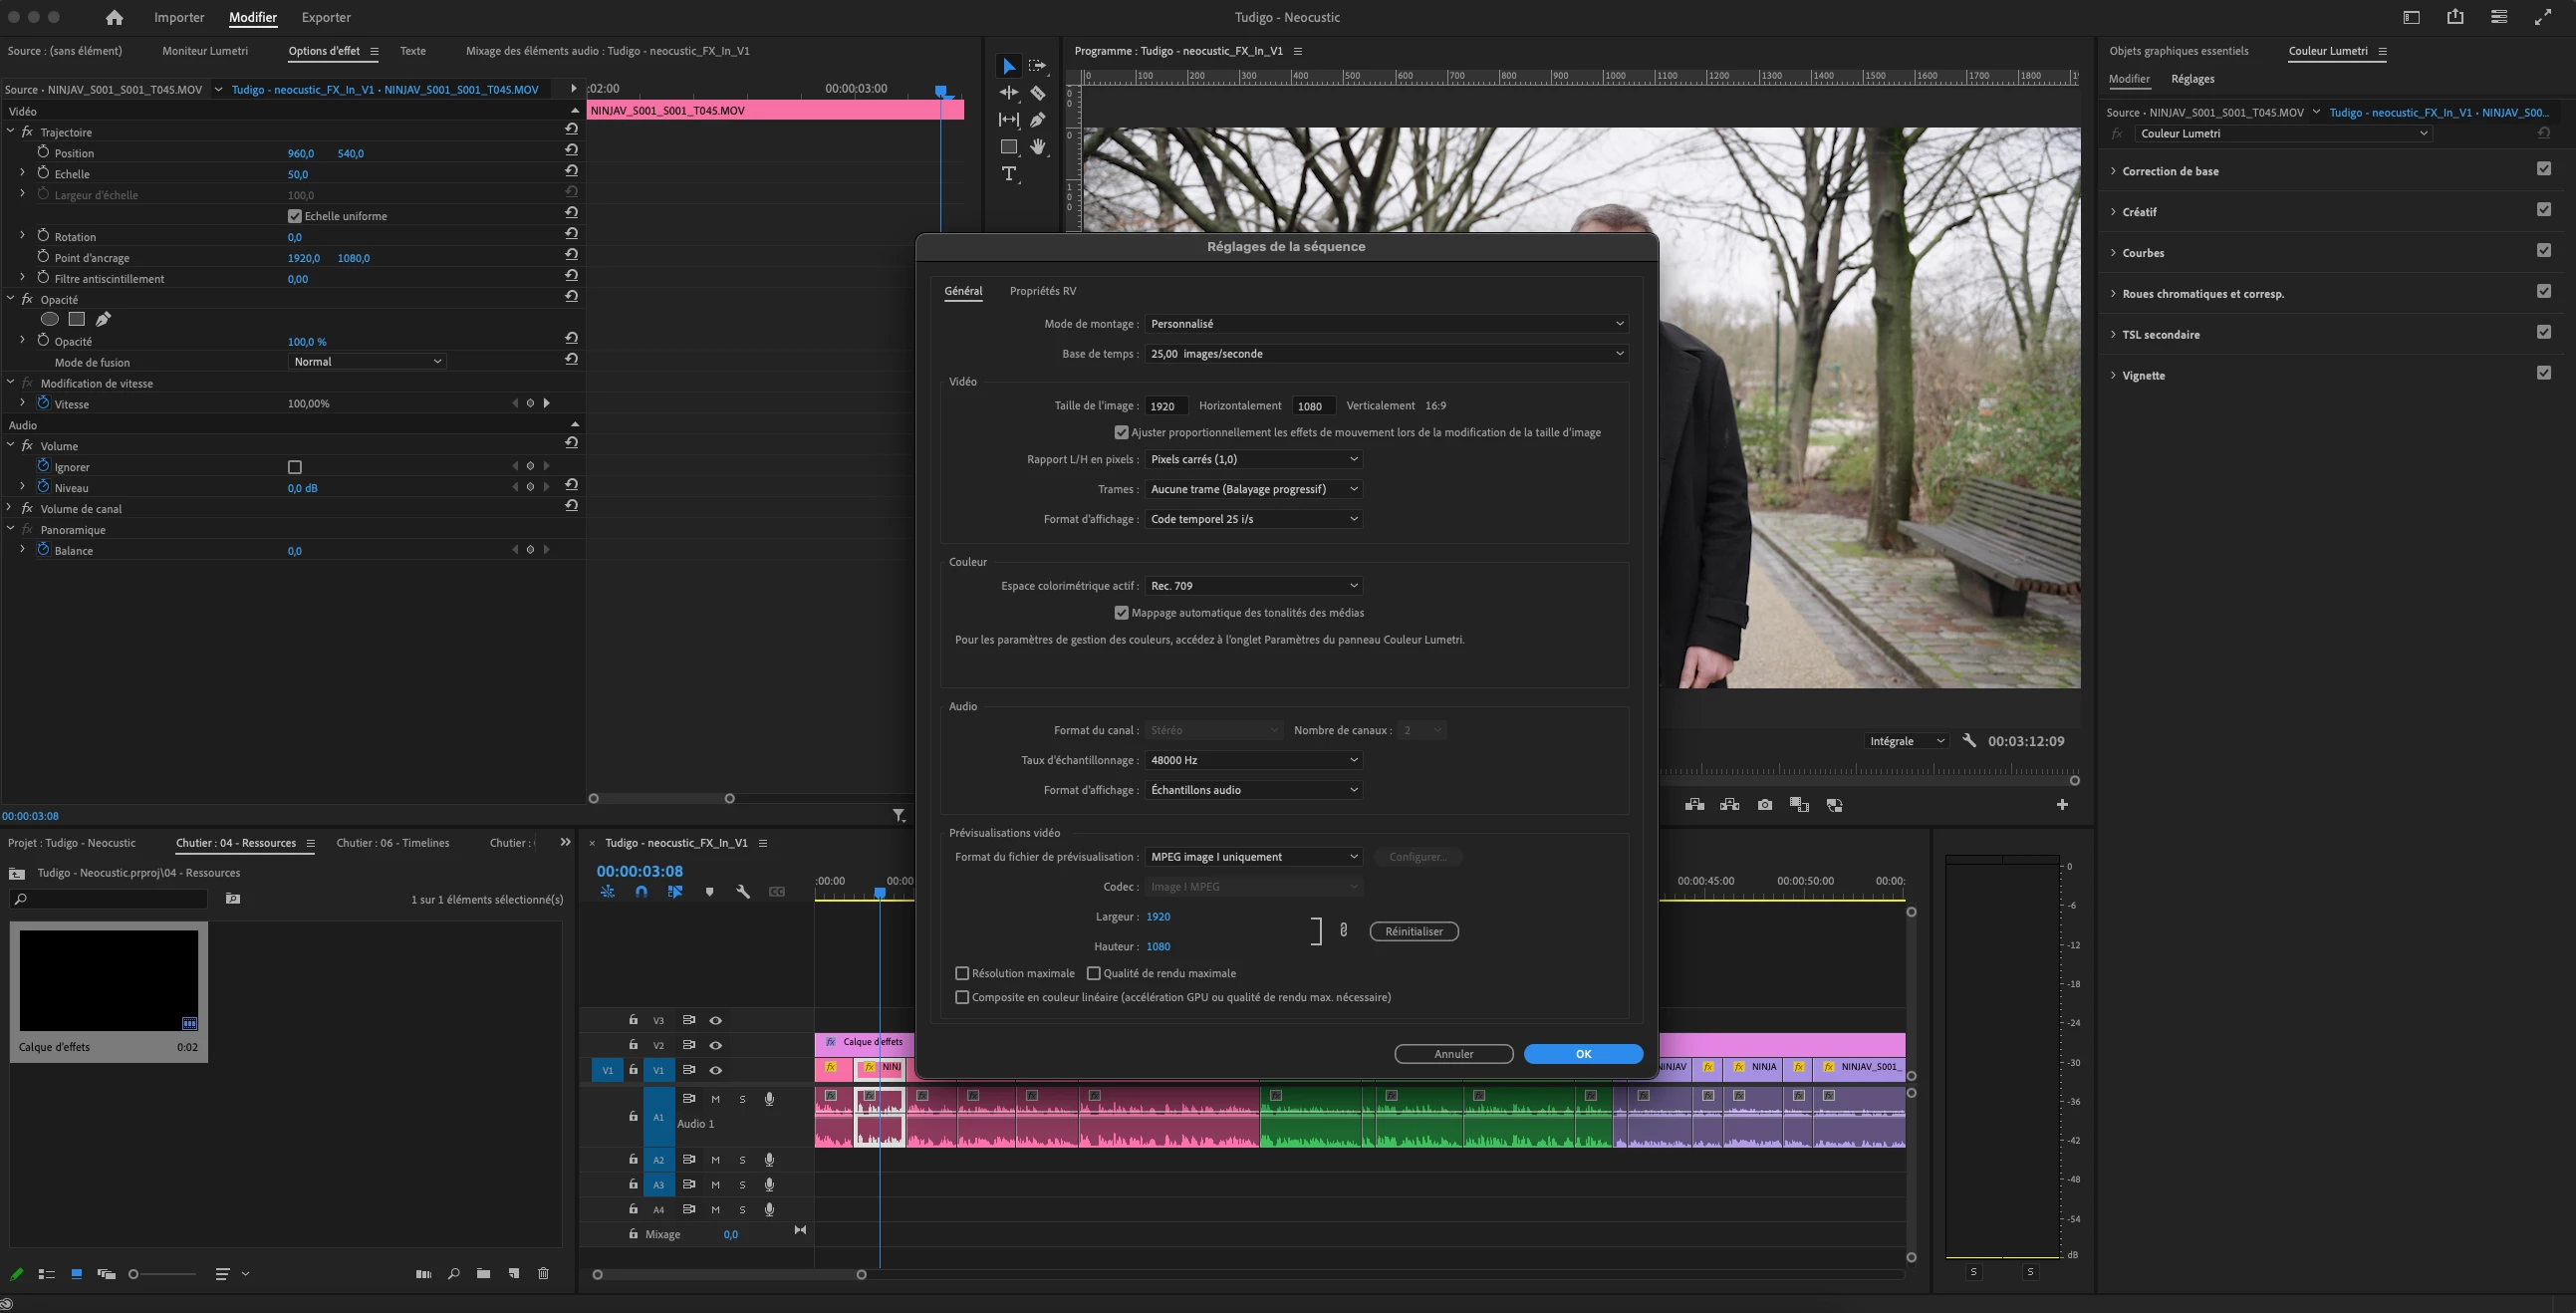Click the Annuler button

tap(1453, 1054)
